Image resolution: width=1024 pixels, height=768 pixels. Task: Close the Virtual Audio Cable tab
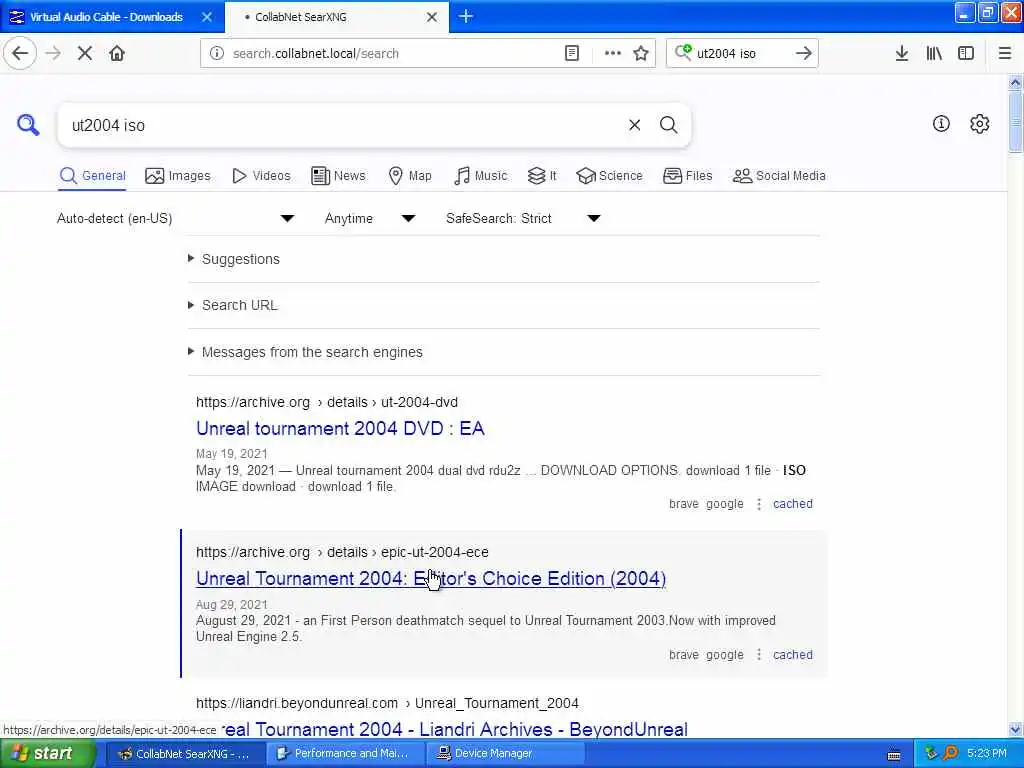pyautogui.click(x=206, y=17)
